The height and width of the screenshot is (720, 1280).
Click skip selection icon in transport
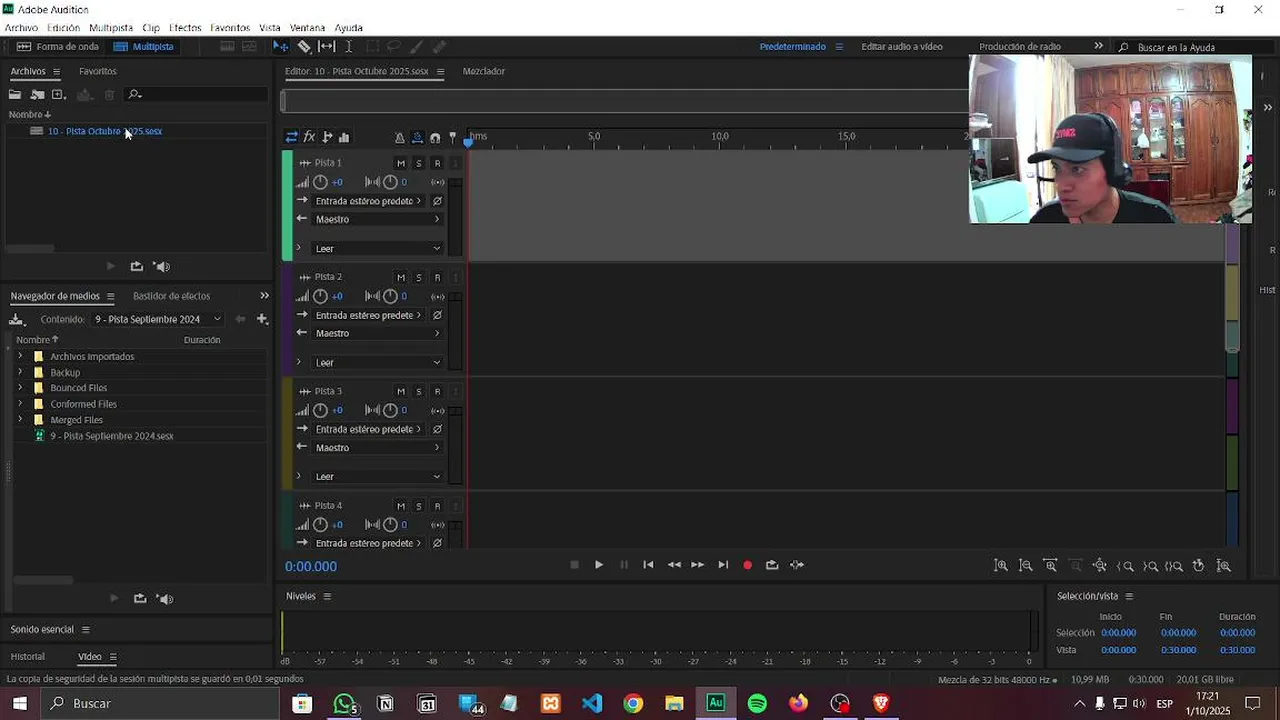[x=797, y=565]
